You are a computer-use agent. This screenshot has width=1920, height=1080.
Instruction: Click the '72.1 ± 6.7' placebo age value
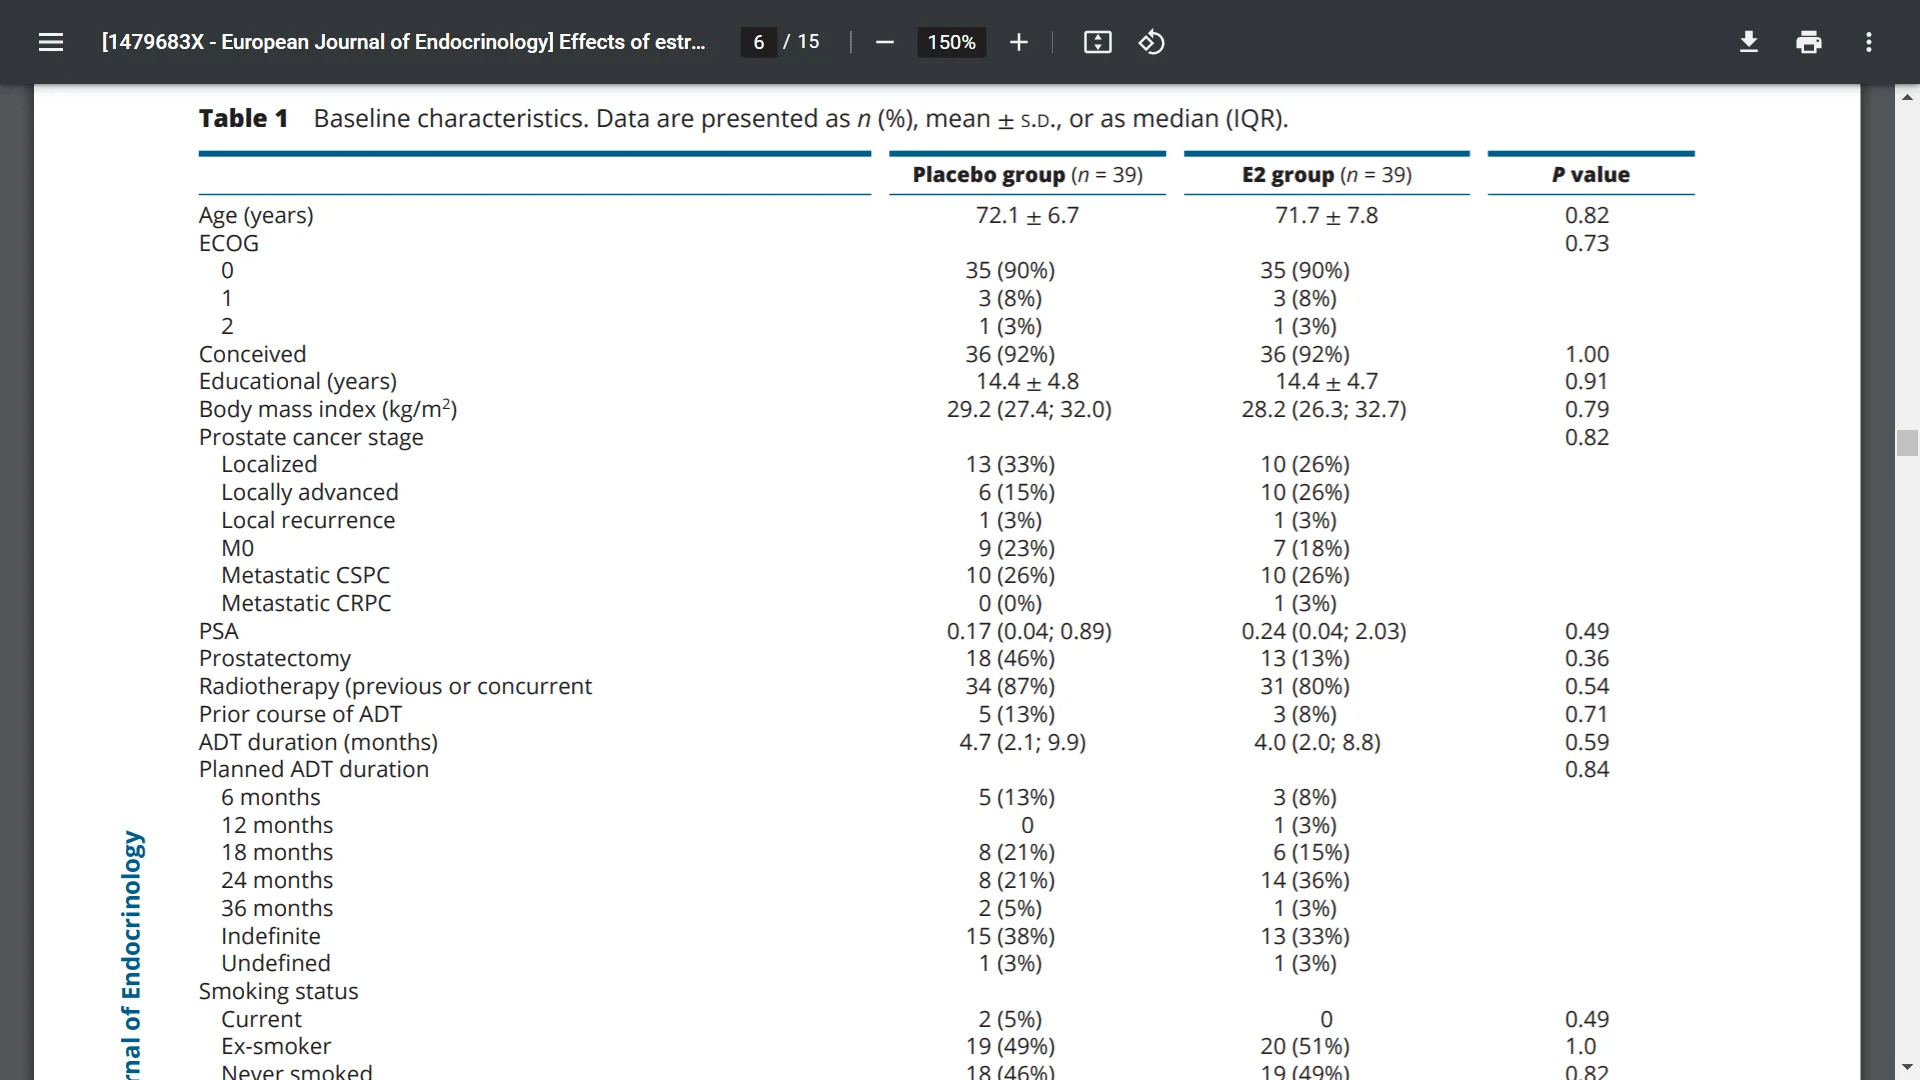1027,215
